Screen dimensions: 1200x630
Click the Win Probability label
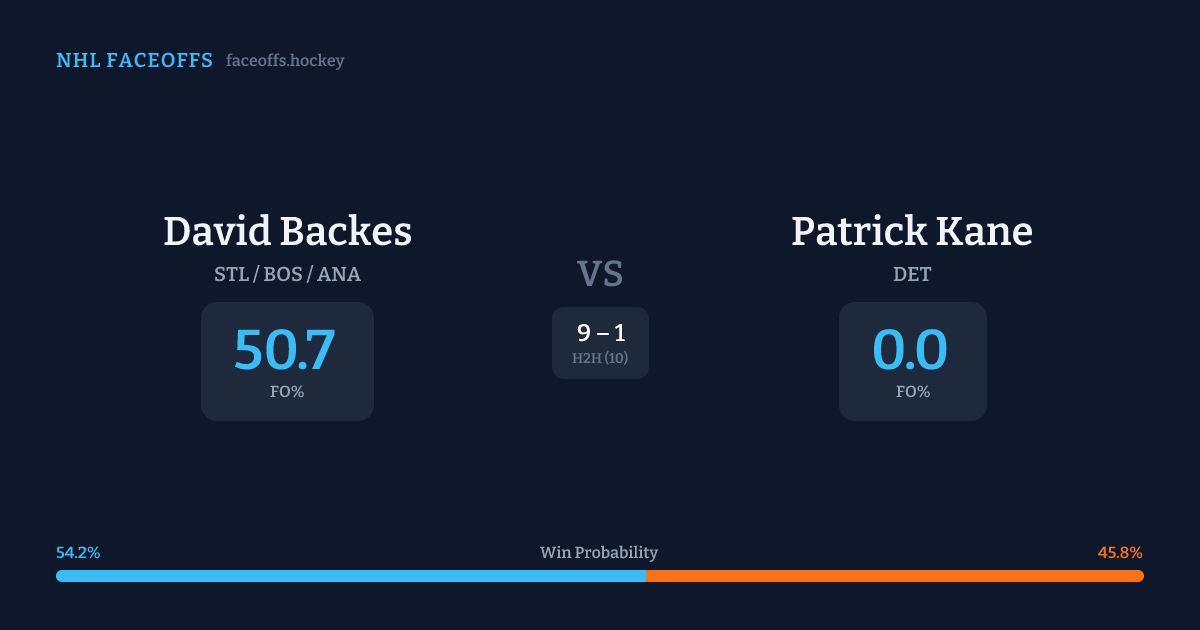tap(599, 553)
